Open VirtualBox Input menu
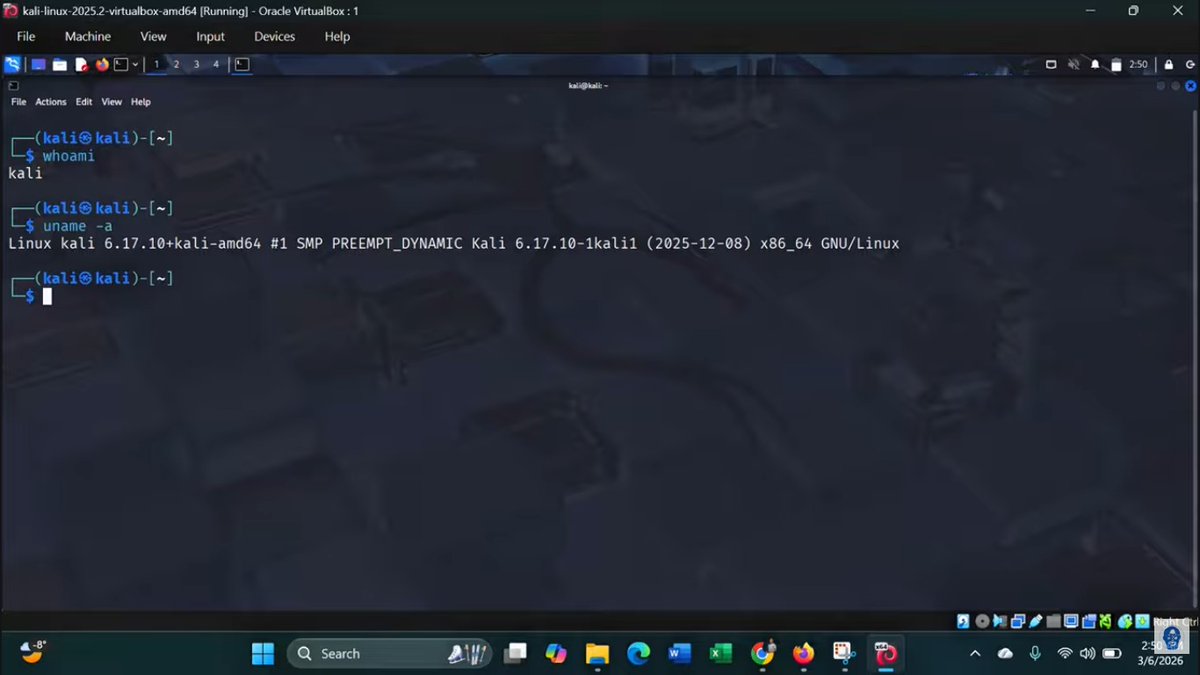Viewport: 1200px width, 675px height. coord(210,36)
